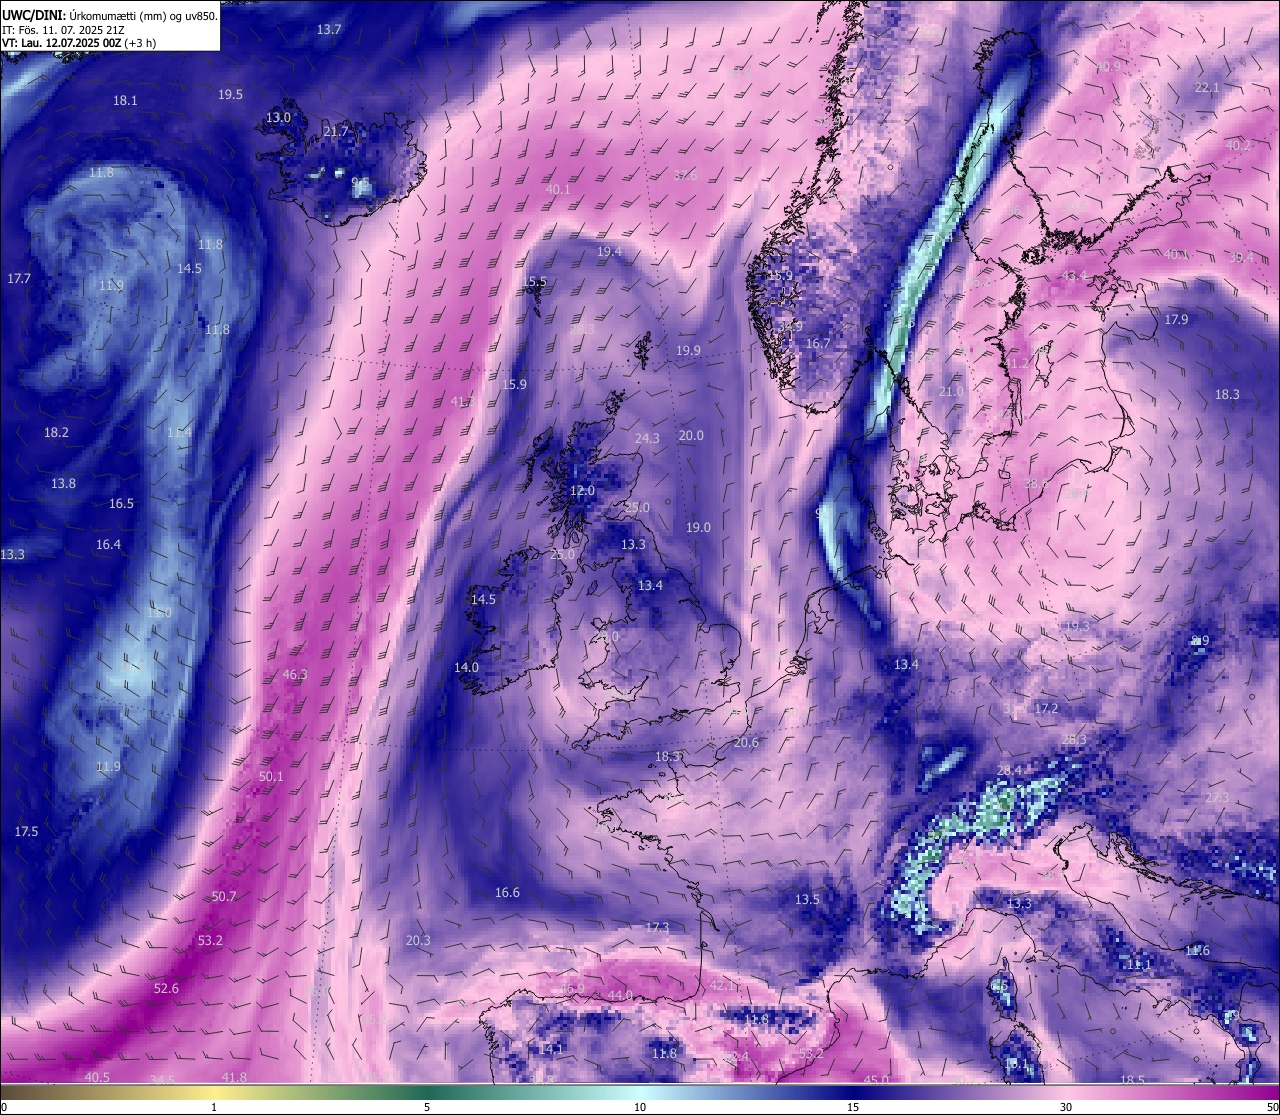Click the 20.6 value label
Viewport: 1280px width, 1115px height.
click(746, 743)
